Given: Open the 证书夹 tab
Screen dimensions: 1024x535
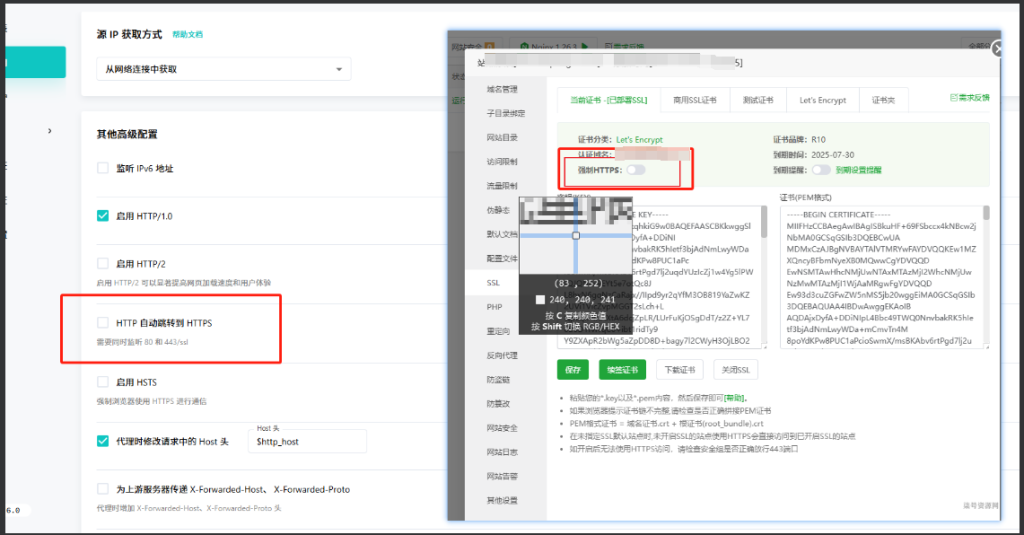Looking at the screenshot, I should [884, 100].
